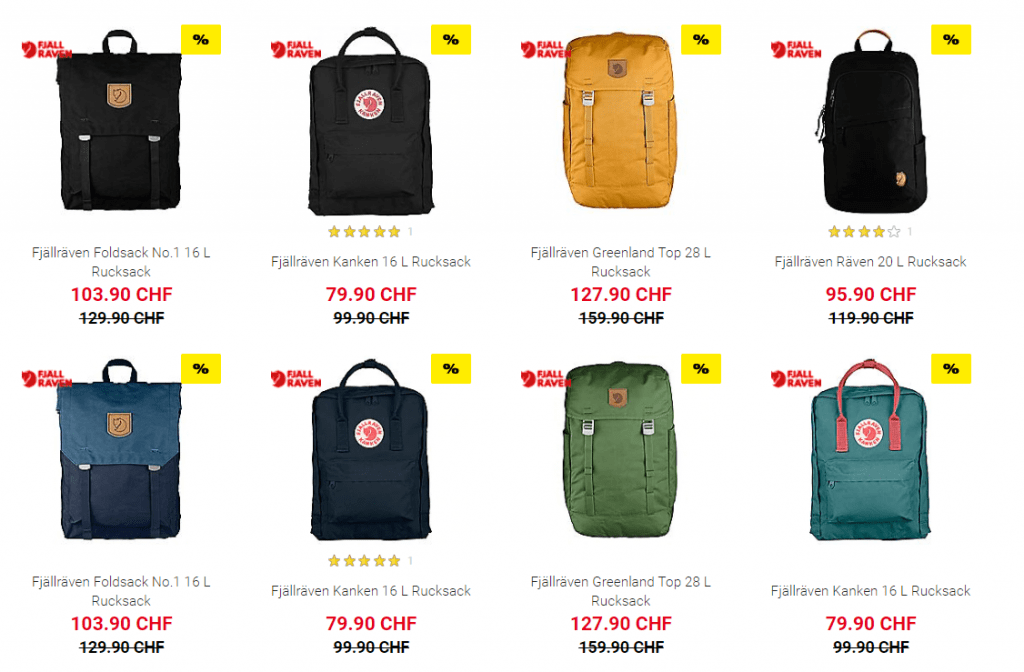Open the teal Kanken with pink handles image
The height and width of the screenshot is (672, 1024).
(870, 449)
